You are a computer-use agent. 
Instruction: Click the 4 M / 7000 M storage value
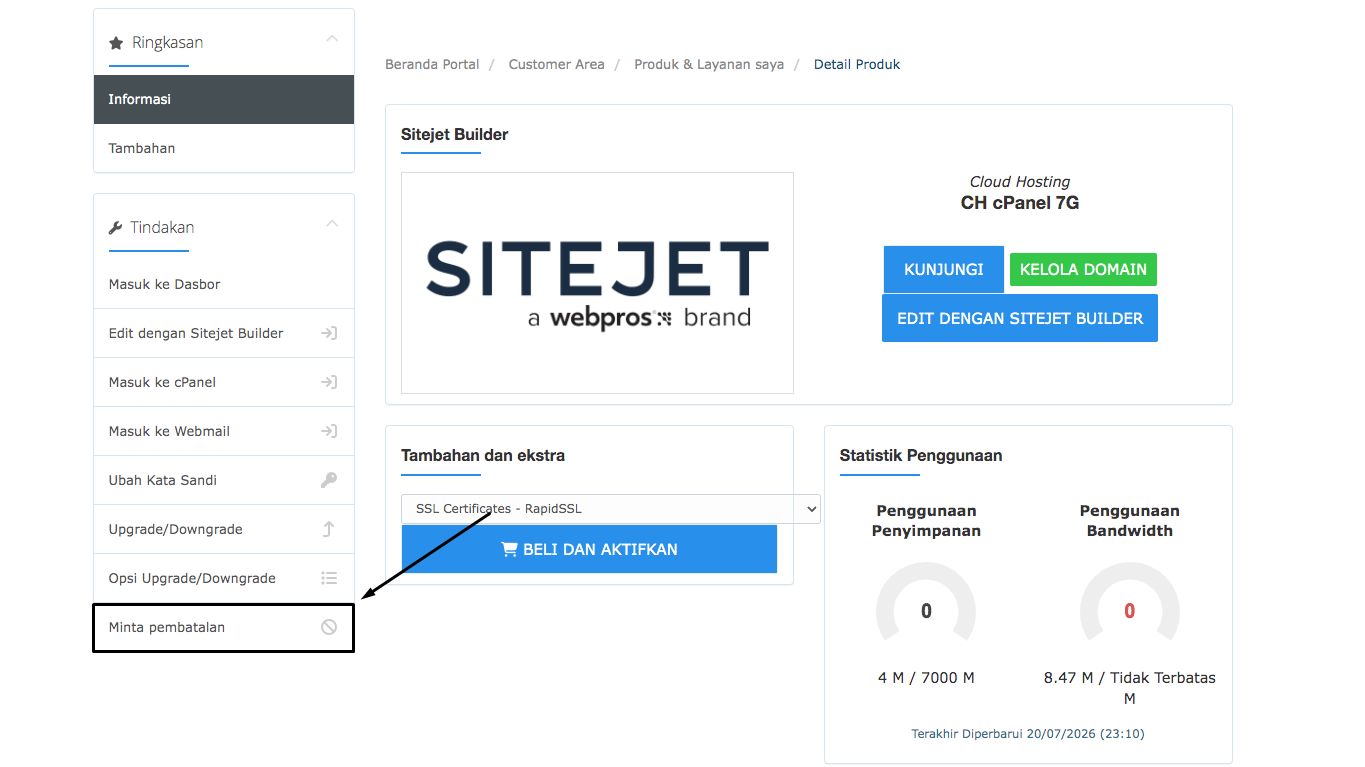click(x=926, y=678)
